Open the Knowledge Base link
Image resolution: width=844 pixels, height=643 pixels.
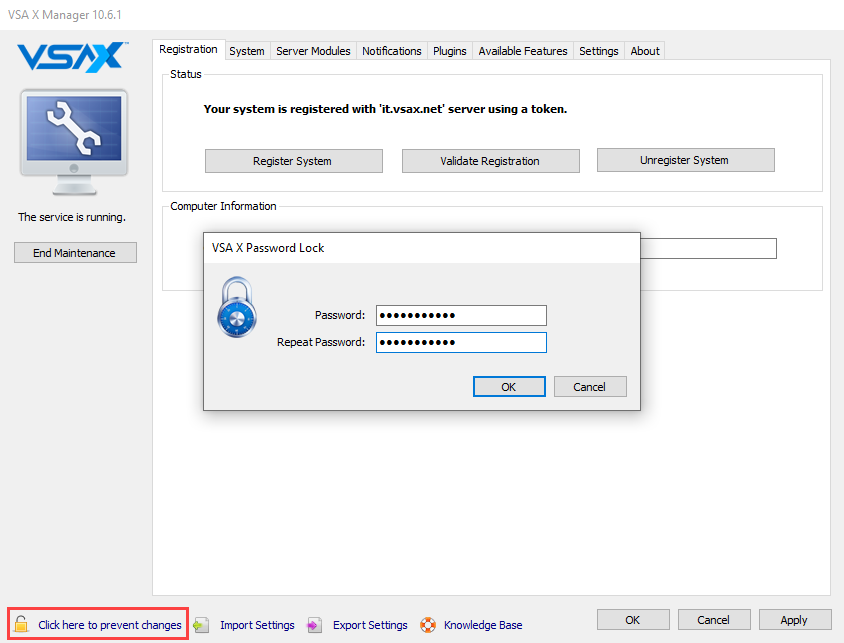(x=483, y=625)
